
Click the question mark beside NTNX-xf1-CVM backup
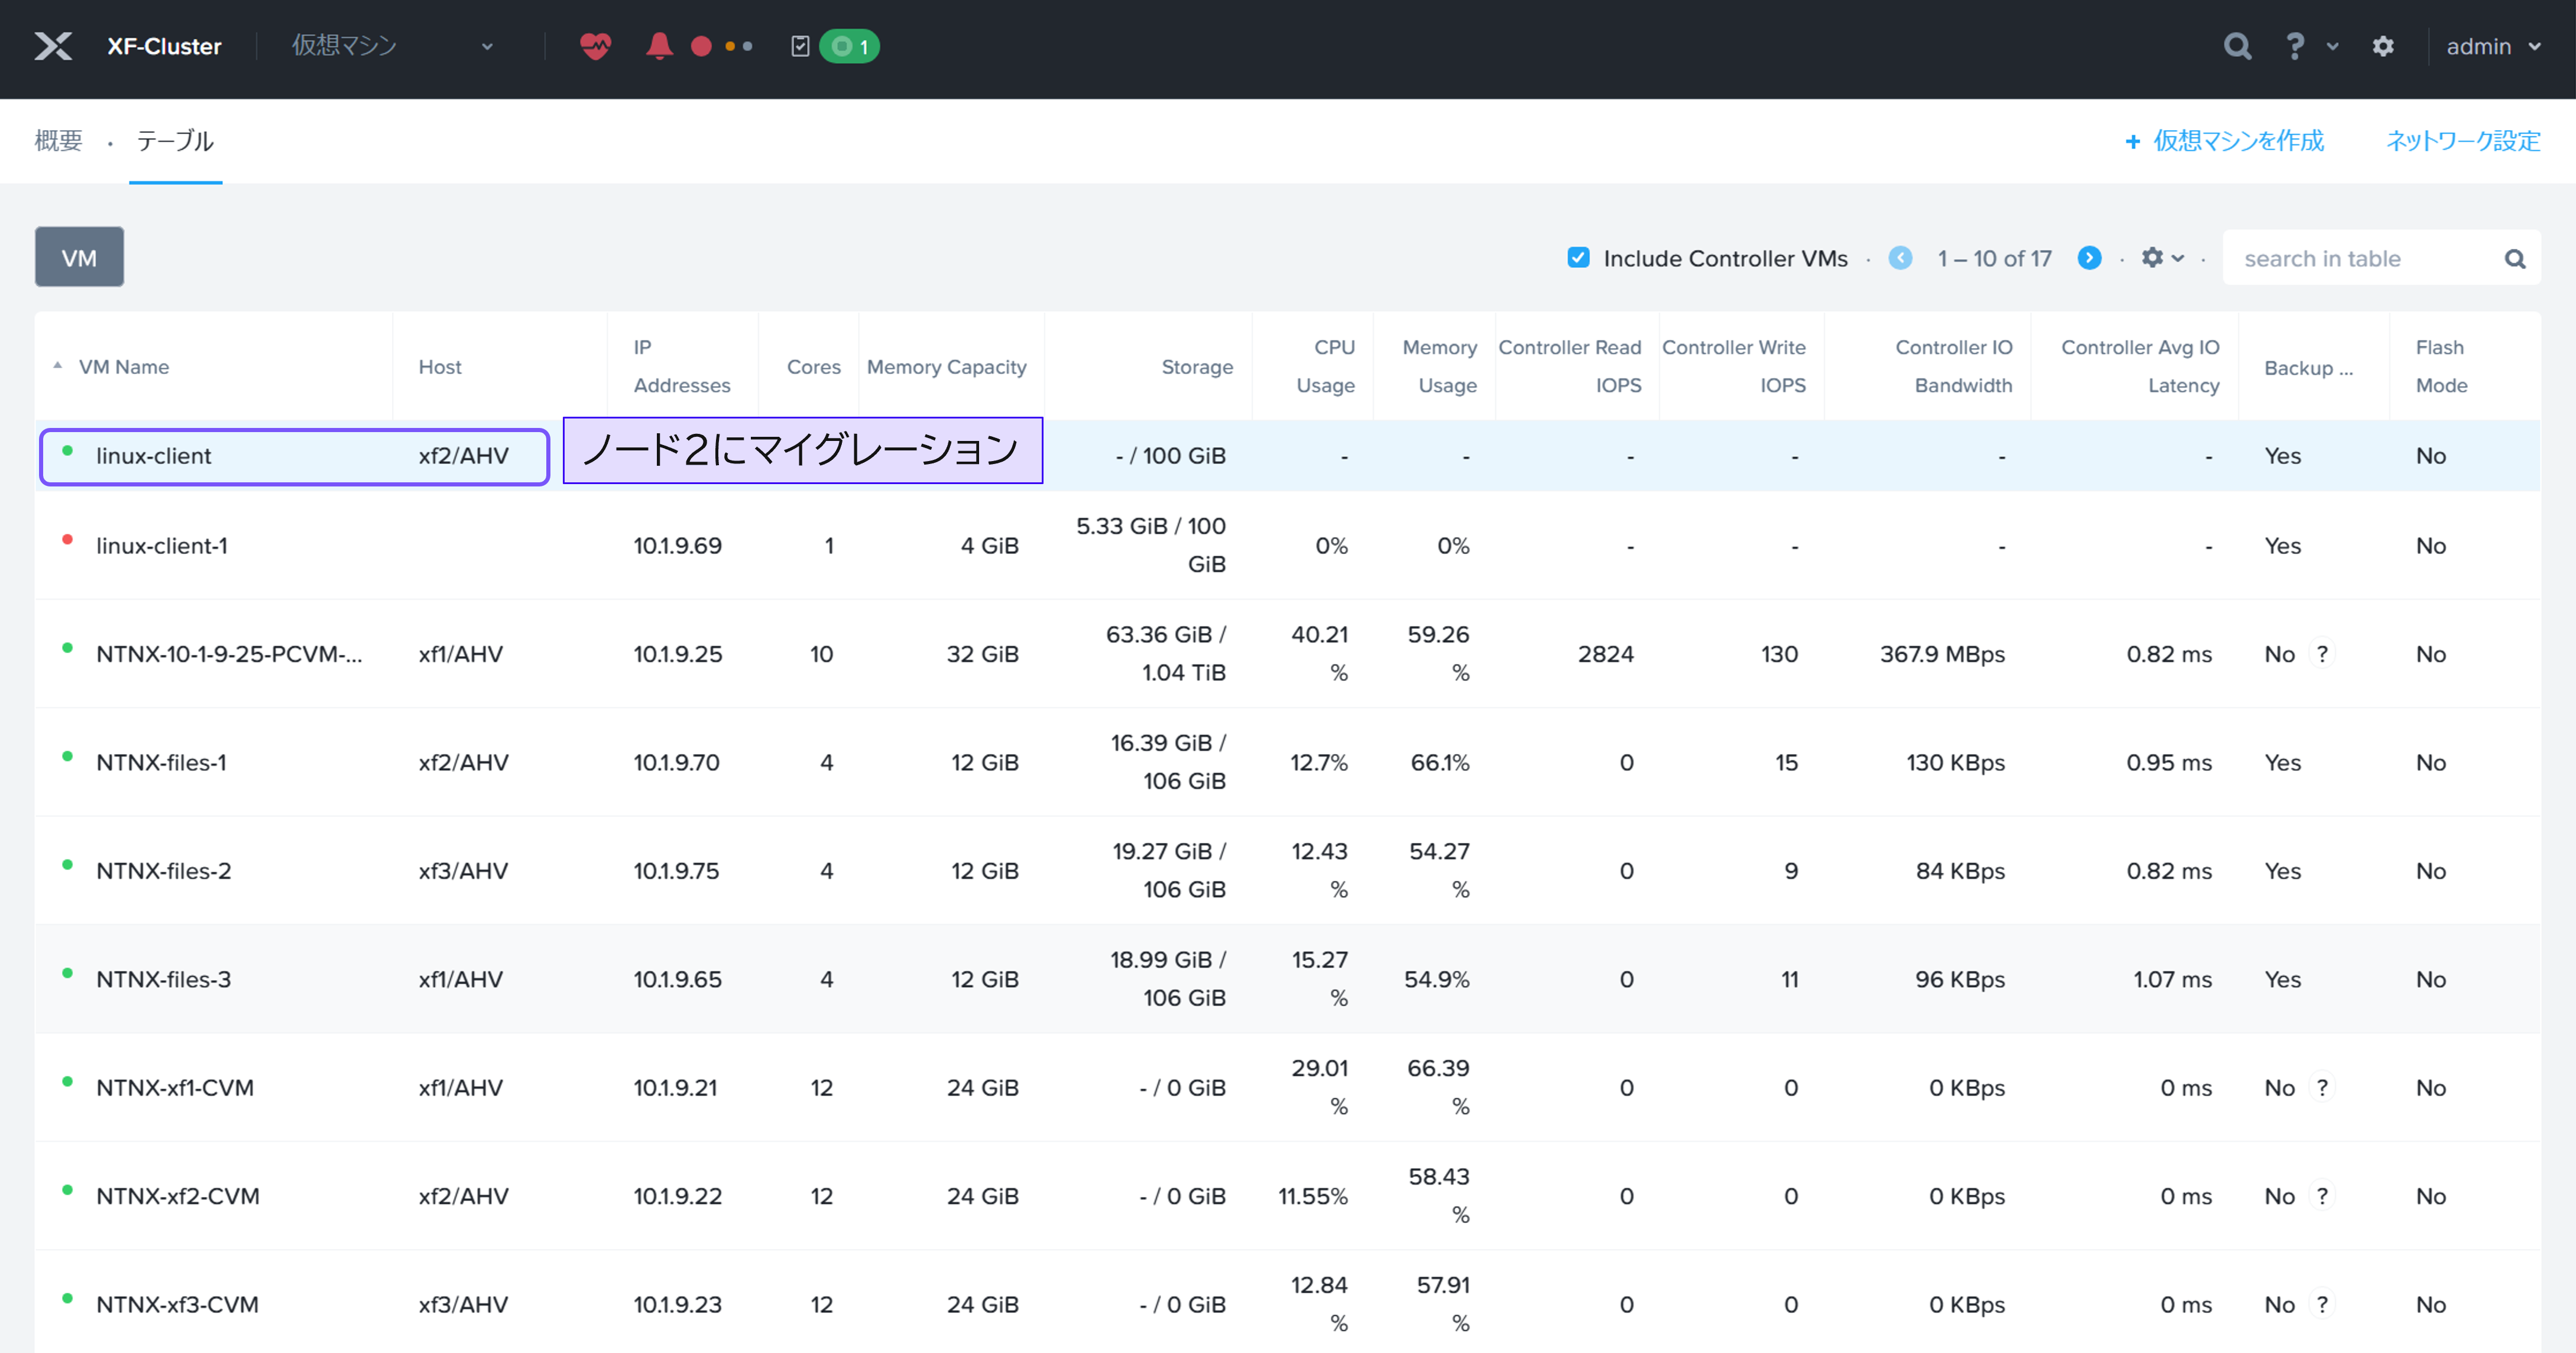point(2322,1087)
